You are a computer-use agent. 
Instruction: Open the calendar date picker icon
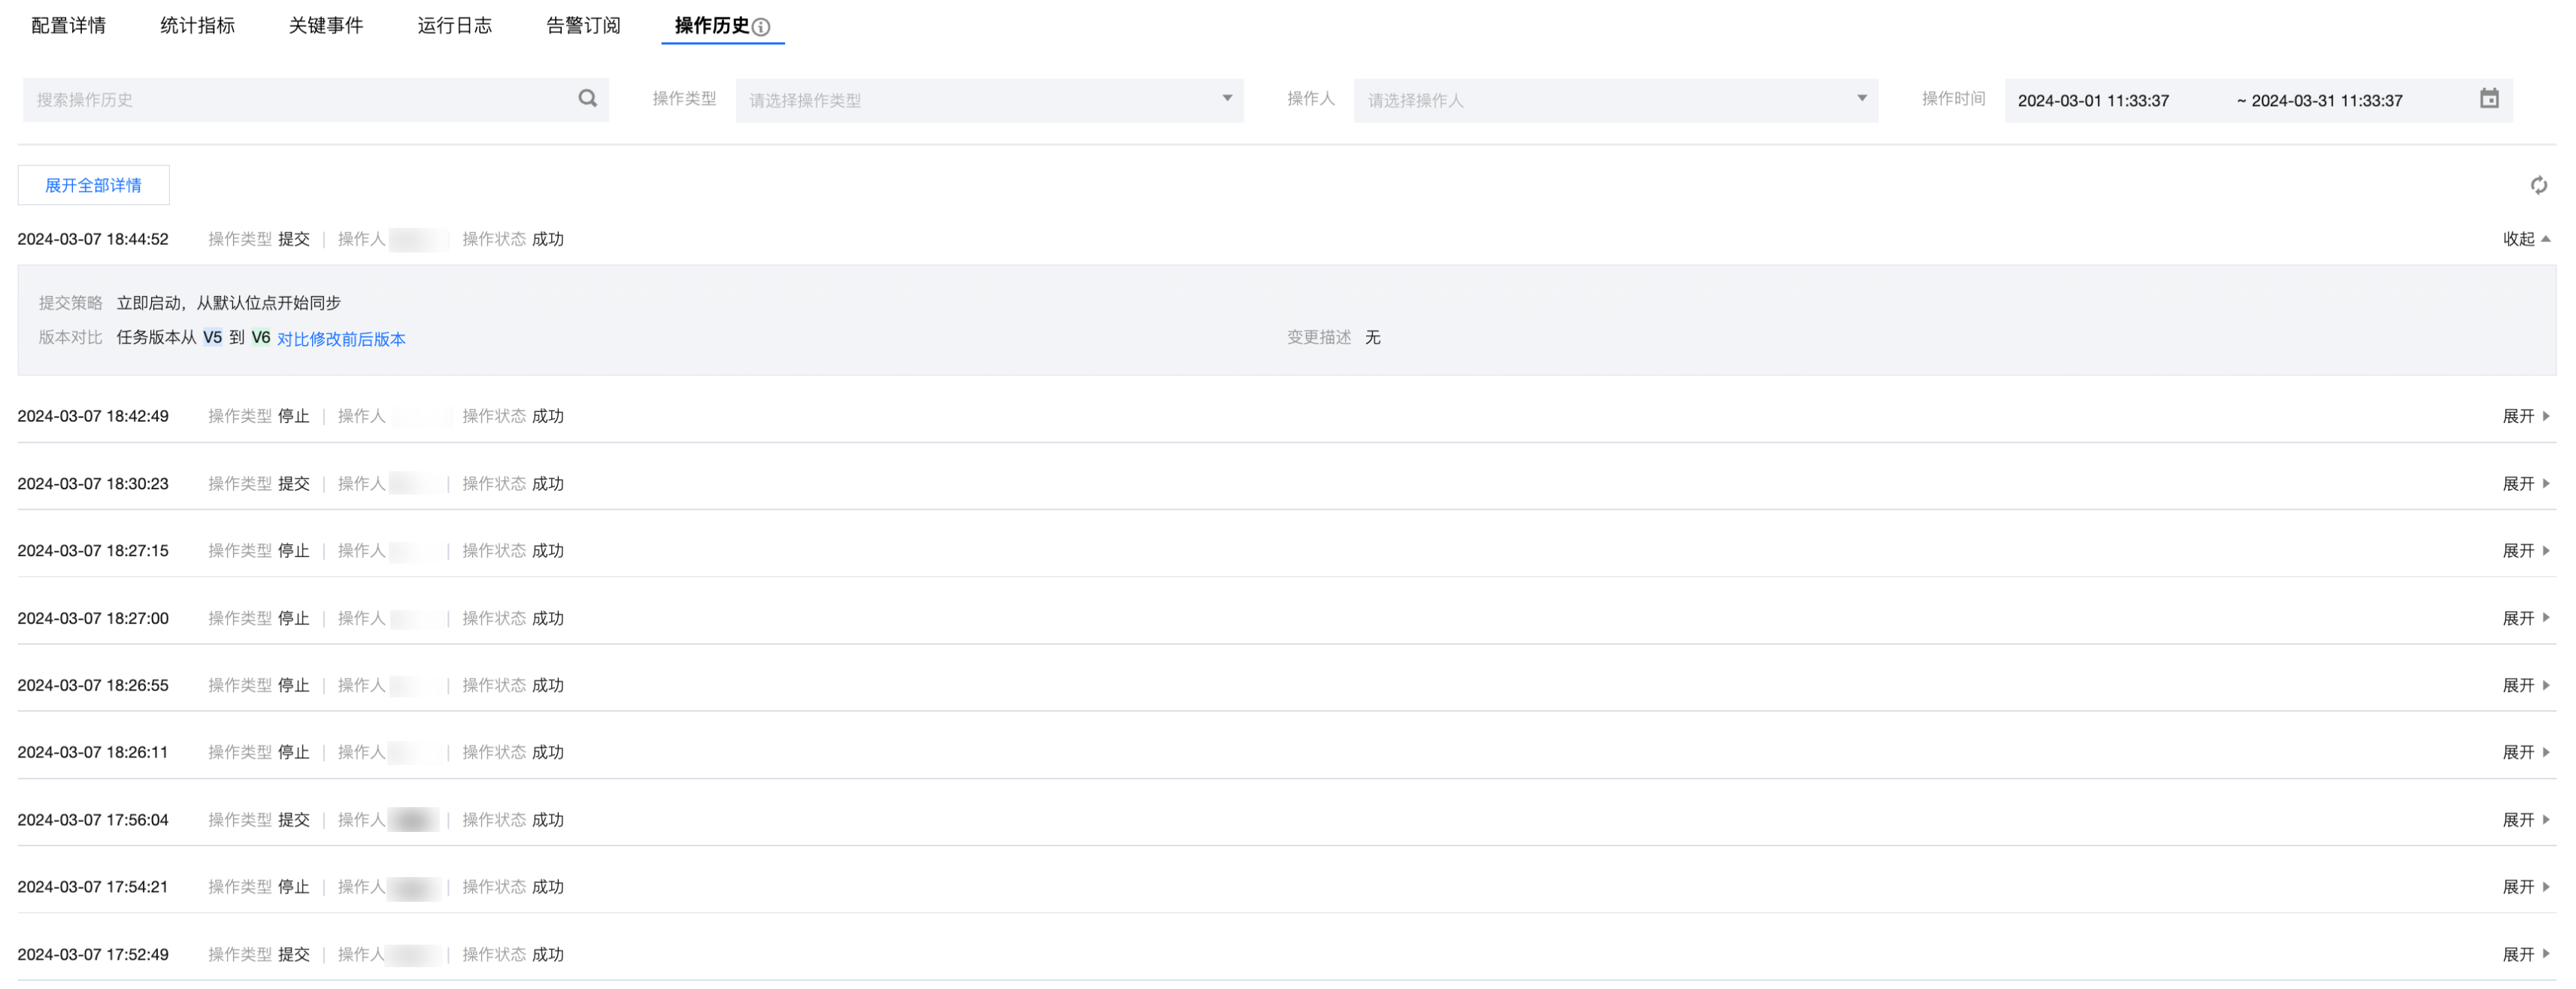[2489, 98]
